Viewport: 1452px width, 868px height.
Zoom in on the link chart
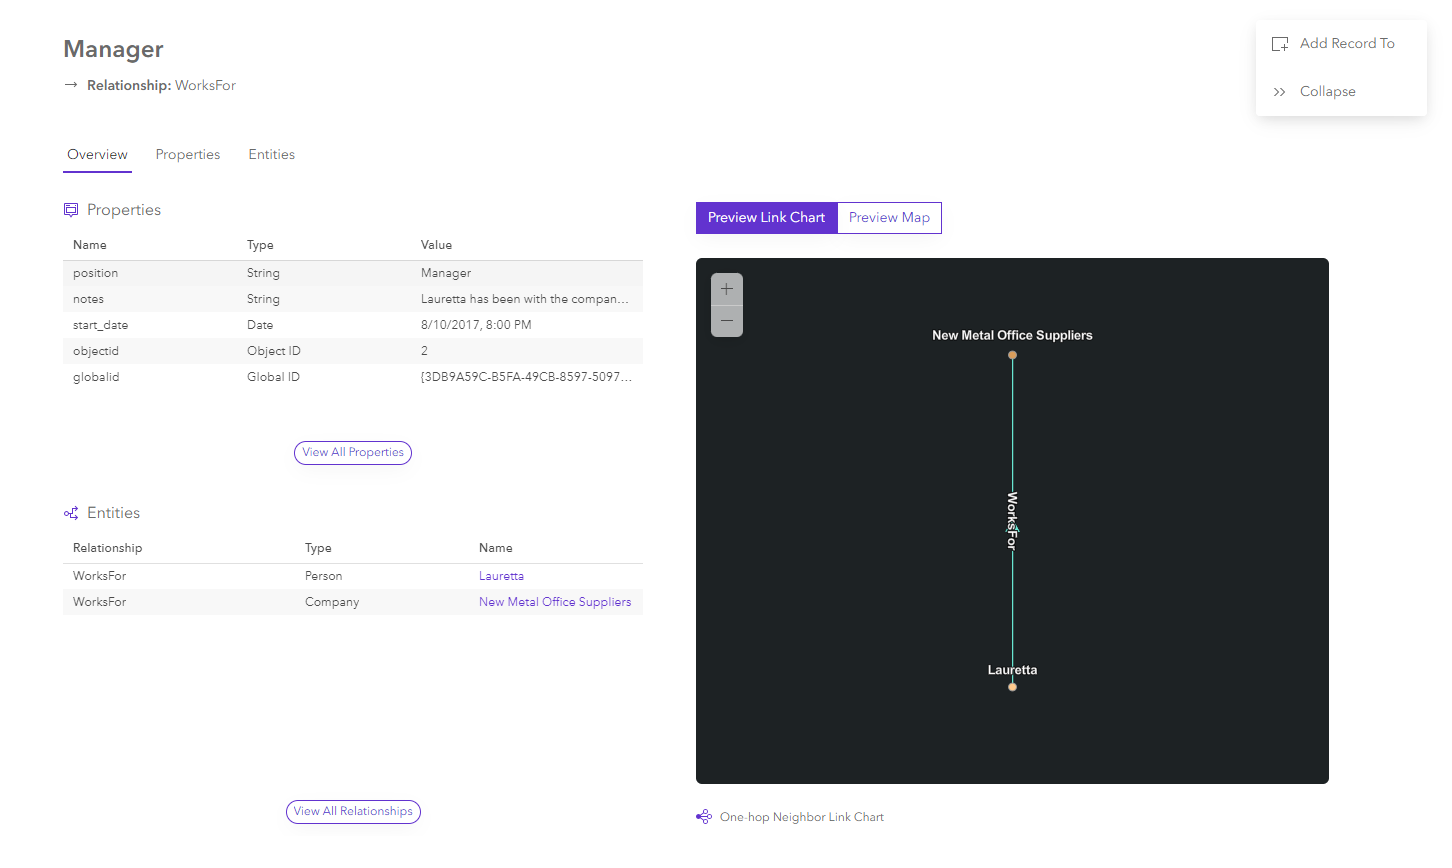[x=726, y=288]
